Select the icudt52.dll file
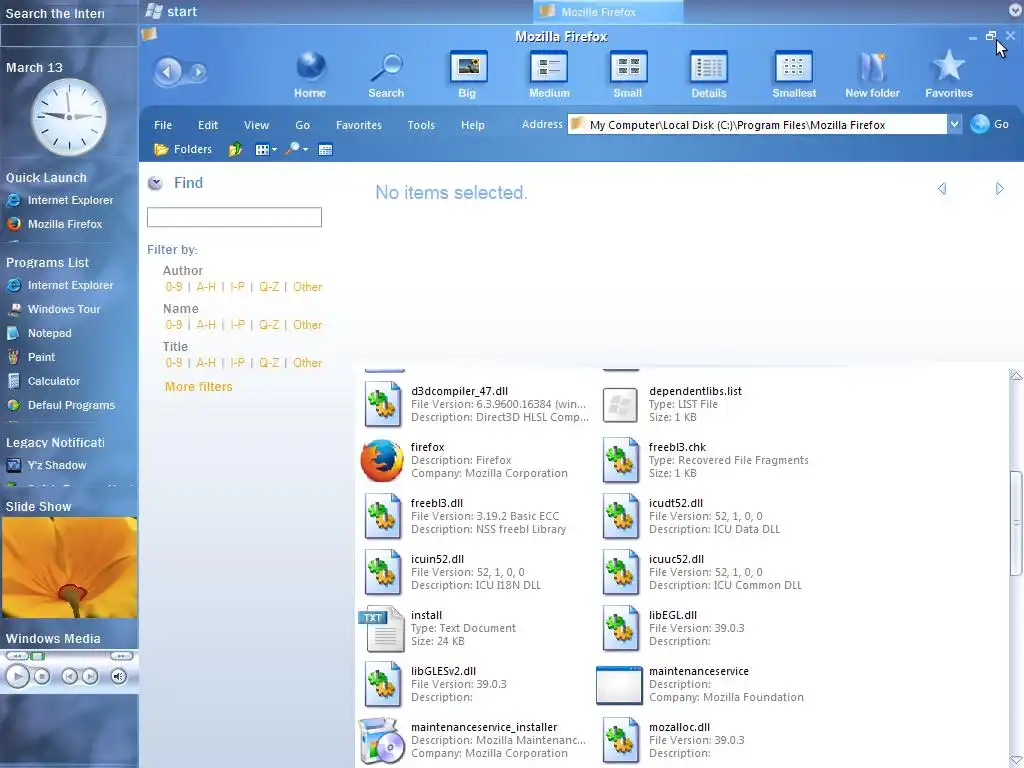The width and height of the screenshot is (1024, 768). (691, 517)
